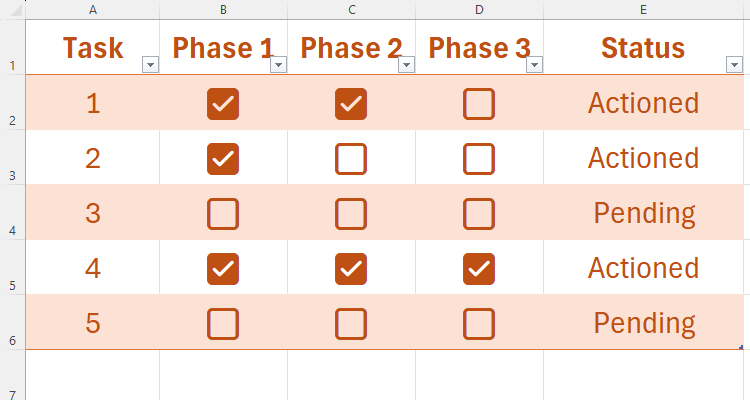Select column E header
750x400 pixels.
pyautogui.click(x=643, y=9)
